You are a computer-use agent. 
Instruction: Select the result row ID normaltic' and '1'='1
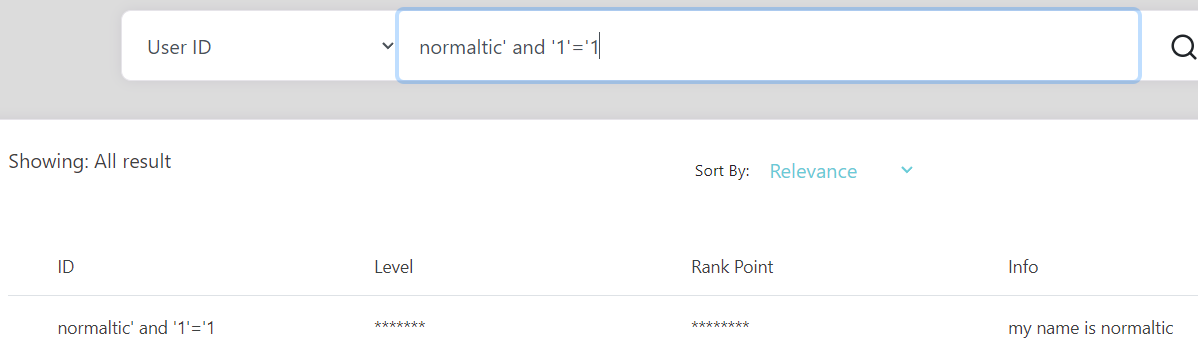136,328
